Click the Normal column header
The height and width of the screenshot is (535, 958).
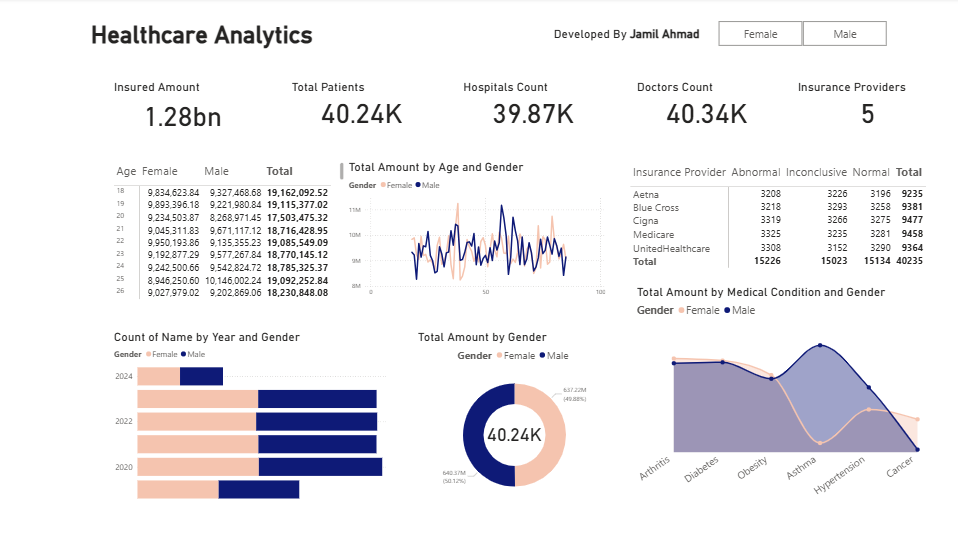click(872, 172)
